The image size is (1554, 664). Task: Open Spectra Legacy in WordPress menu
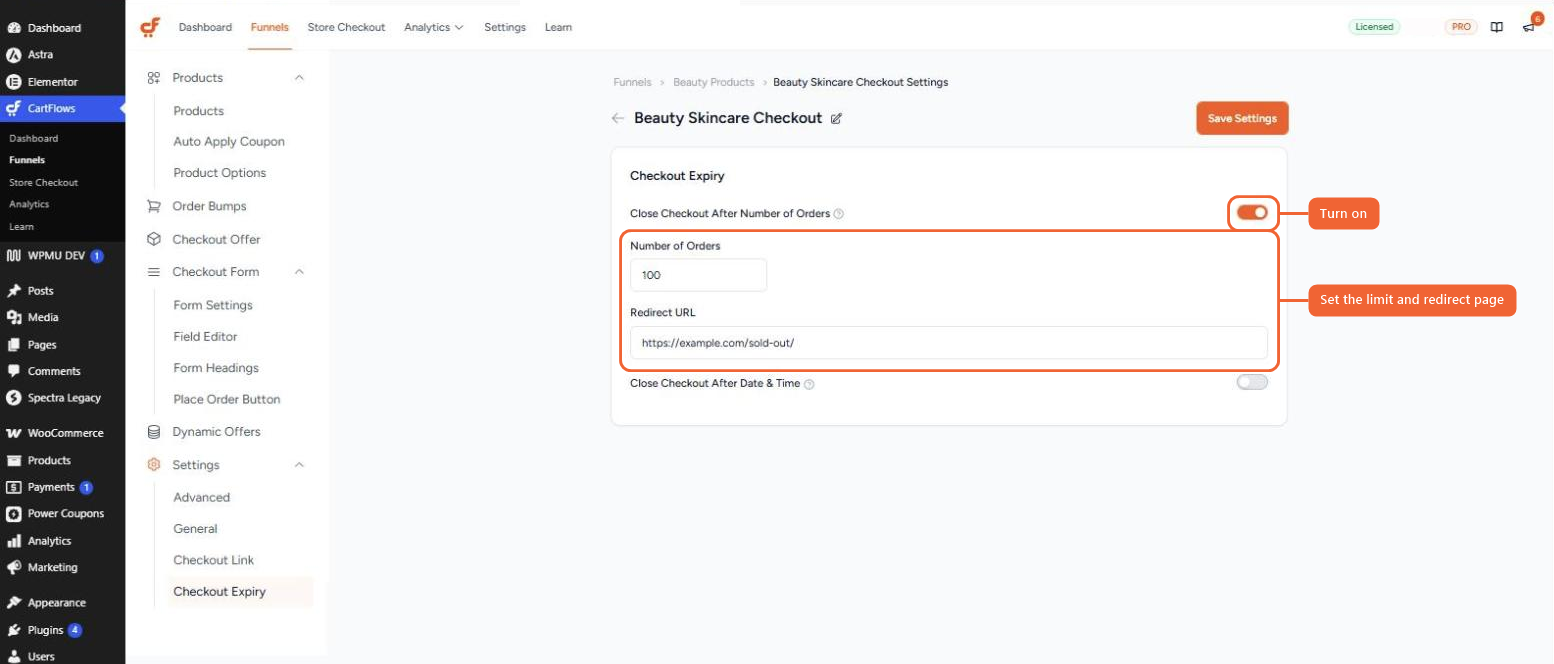coord(62,398)
